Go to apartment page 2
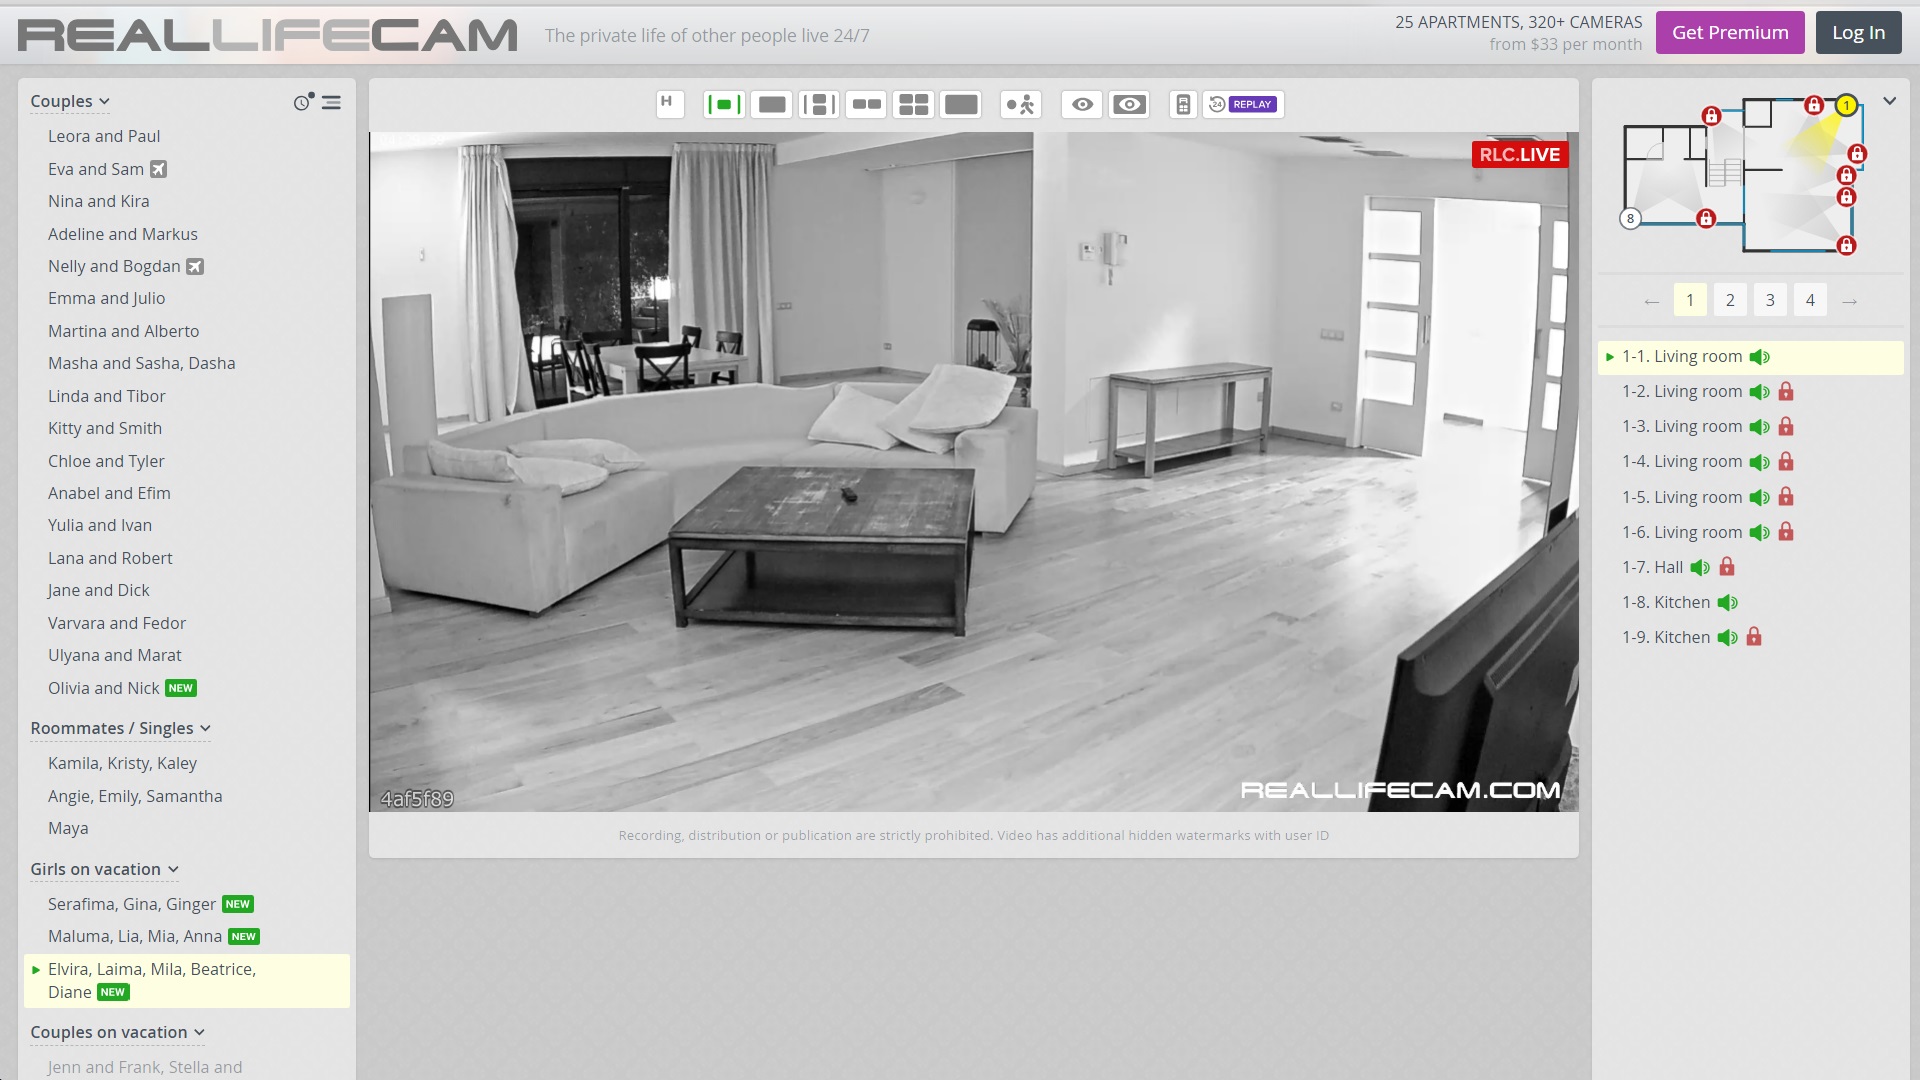This screenshot has width=1920, height=1080. click(x=1730, y=300)
